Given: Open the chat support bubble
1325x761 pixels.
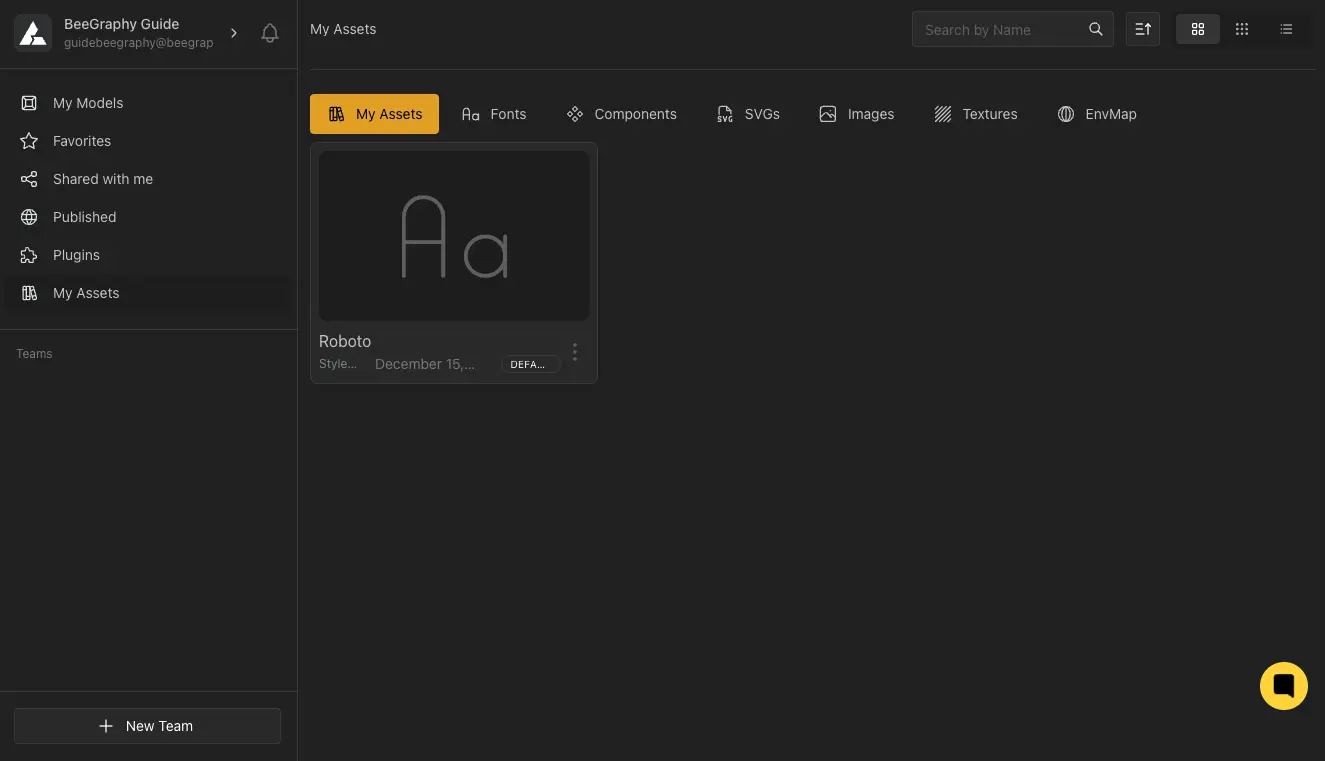Looking at the screenshot, I should click(x=1284, y=686).
